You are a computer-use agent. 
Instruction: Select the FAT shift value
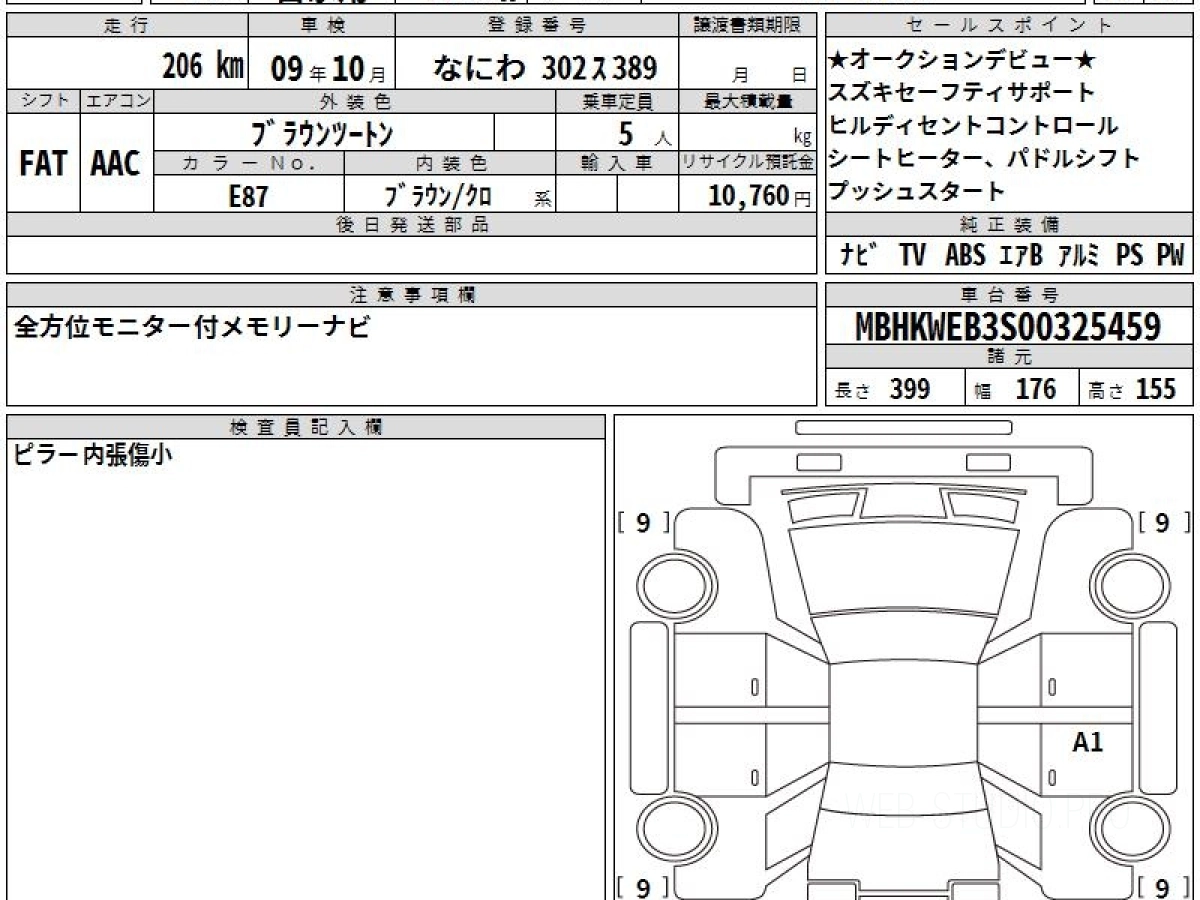coord(43,164)
